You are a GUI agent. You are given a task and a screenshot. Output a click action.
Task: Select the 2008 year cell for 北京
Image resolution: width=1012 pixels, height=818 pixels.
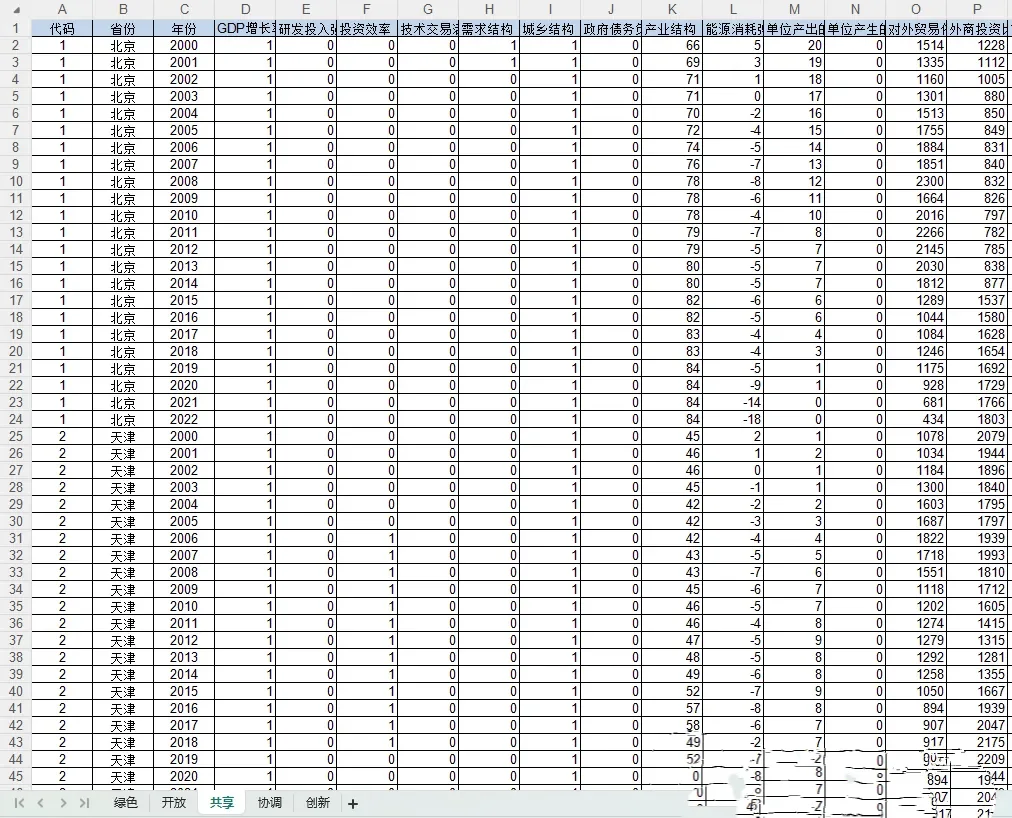click(184, 181)
